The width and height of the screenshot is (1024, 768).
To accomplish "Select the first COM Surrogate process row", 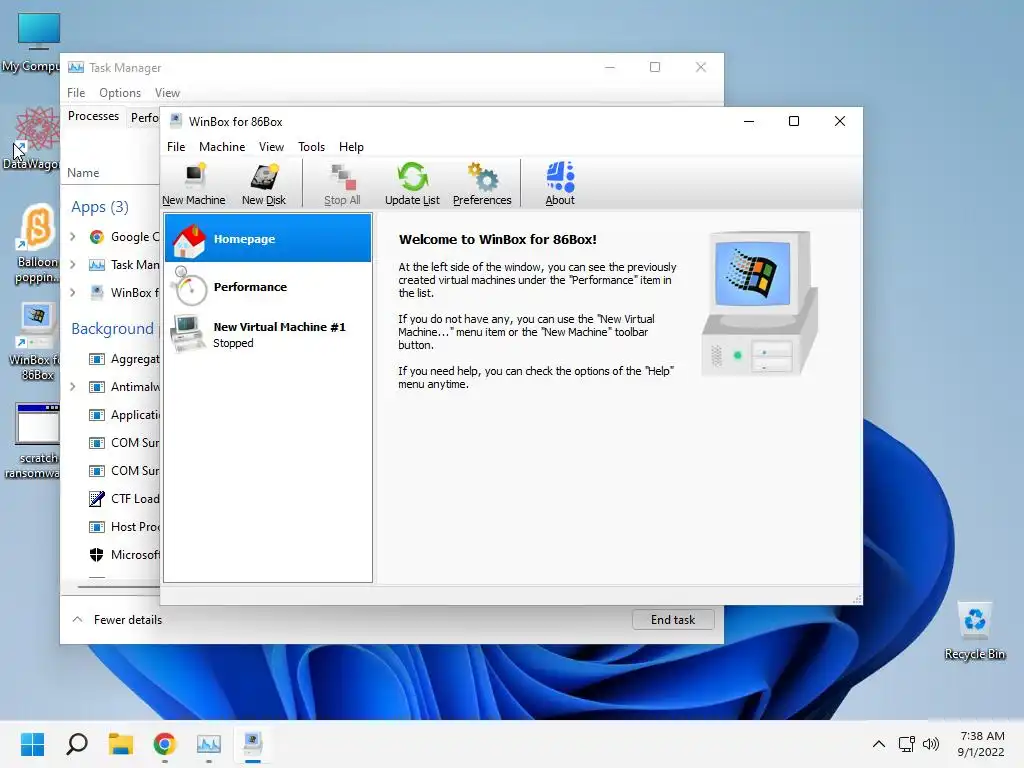I will (111, 443).
